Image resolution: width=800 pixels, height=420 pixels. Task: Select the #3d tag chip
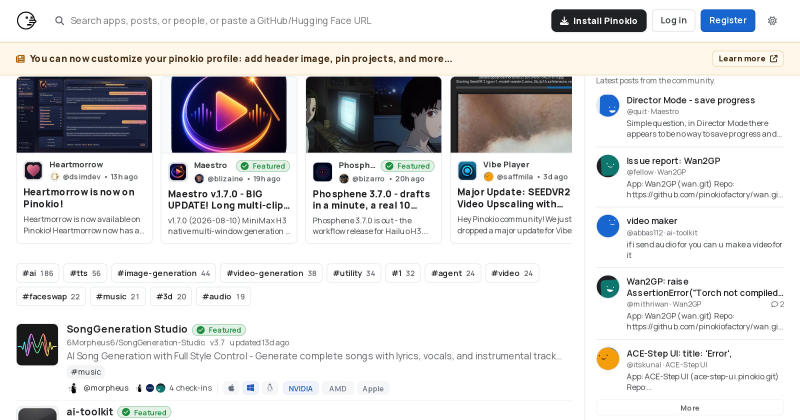[171, 297]
